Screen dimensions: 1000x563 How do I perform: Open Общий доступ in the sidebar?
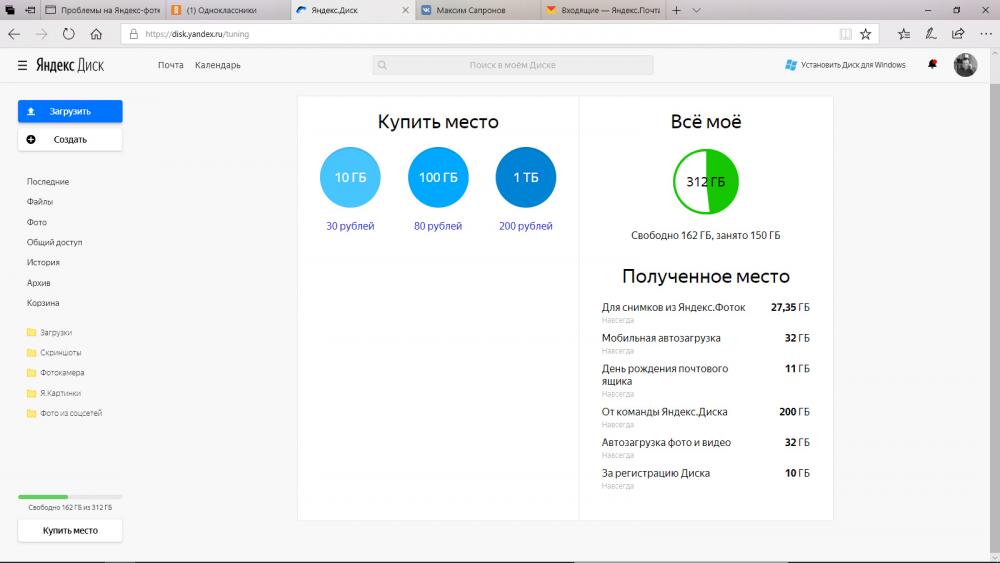pos(54,242)
